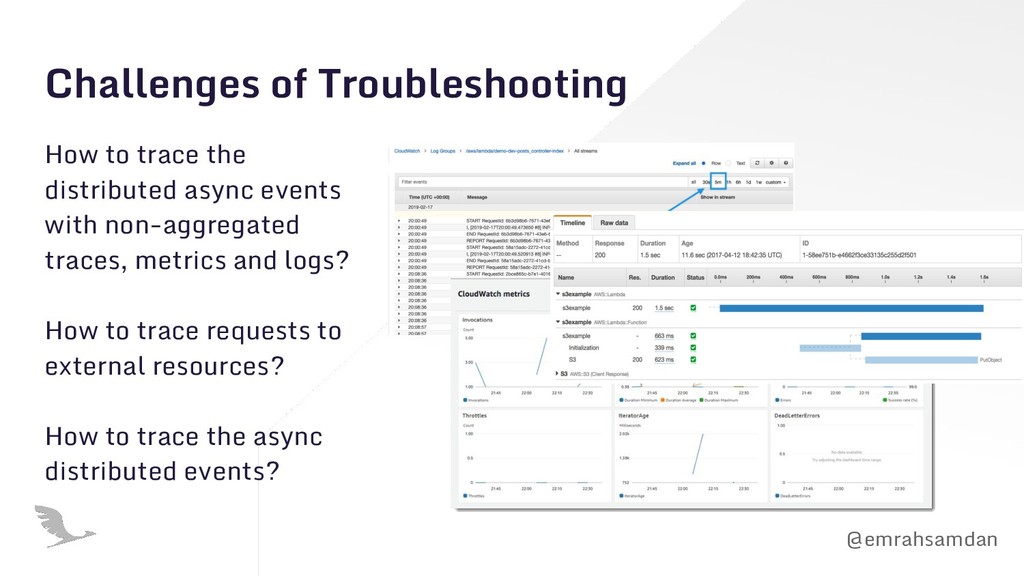The image size is (1024, 576).
Task: Select the 1d time range filter
Action: coord(748,182)
